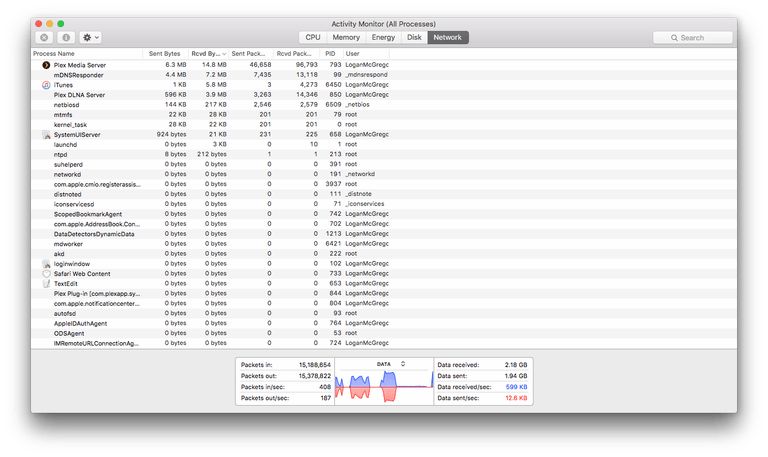Click the _mdnsrespond user cell
The height and width of the screenshot is (457, 768).
[x=366, y=75]
